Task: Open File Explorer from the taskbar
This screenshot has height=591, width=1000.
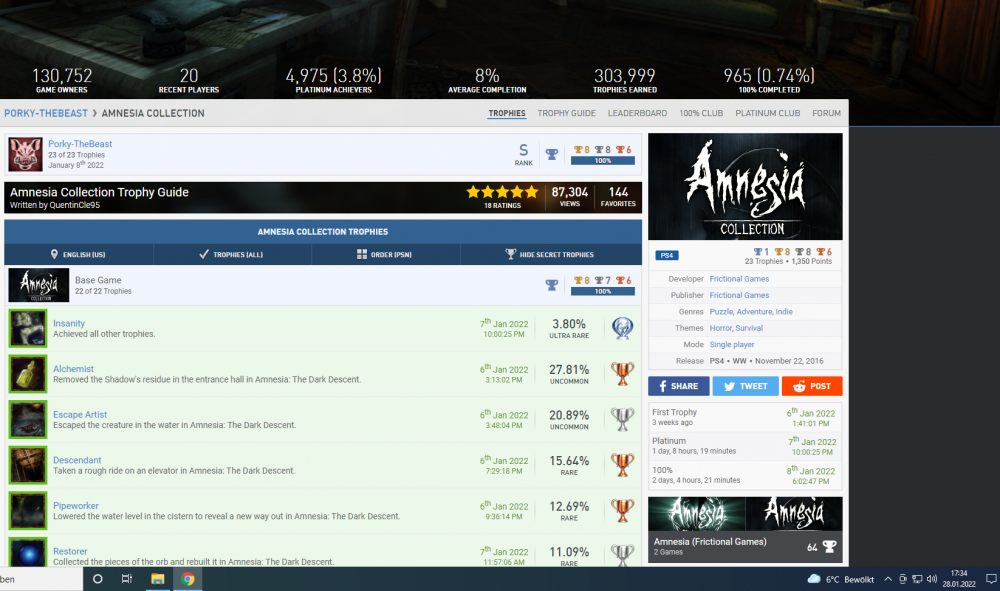Action: [157, 579]
